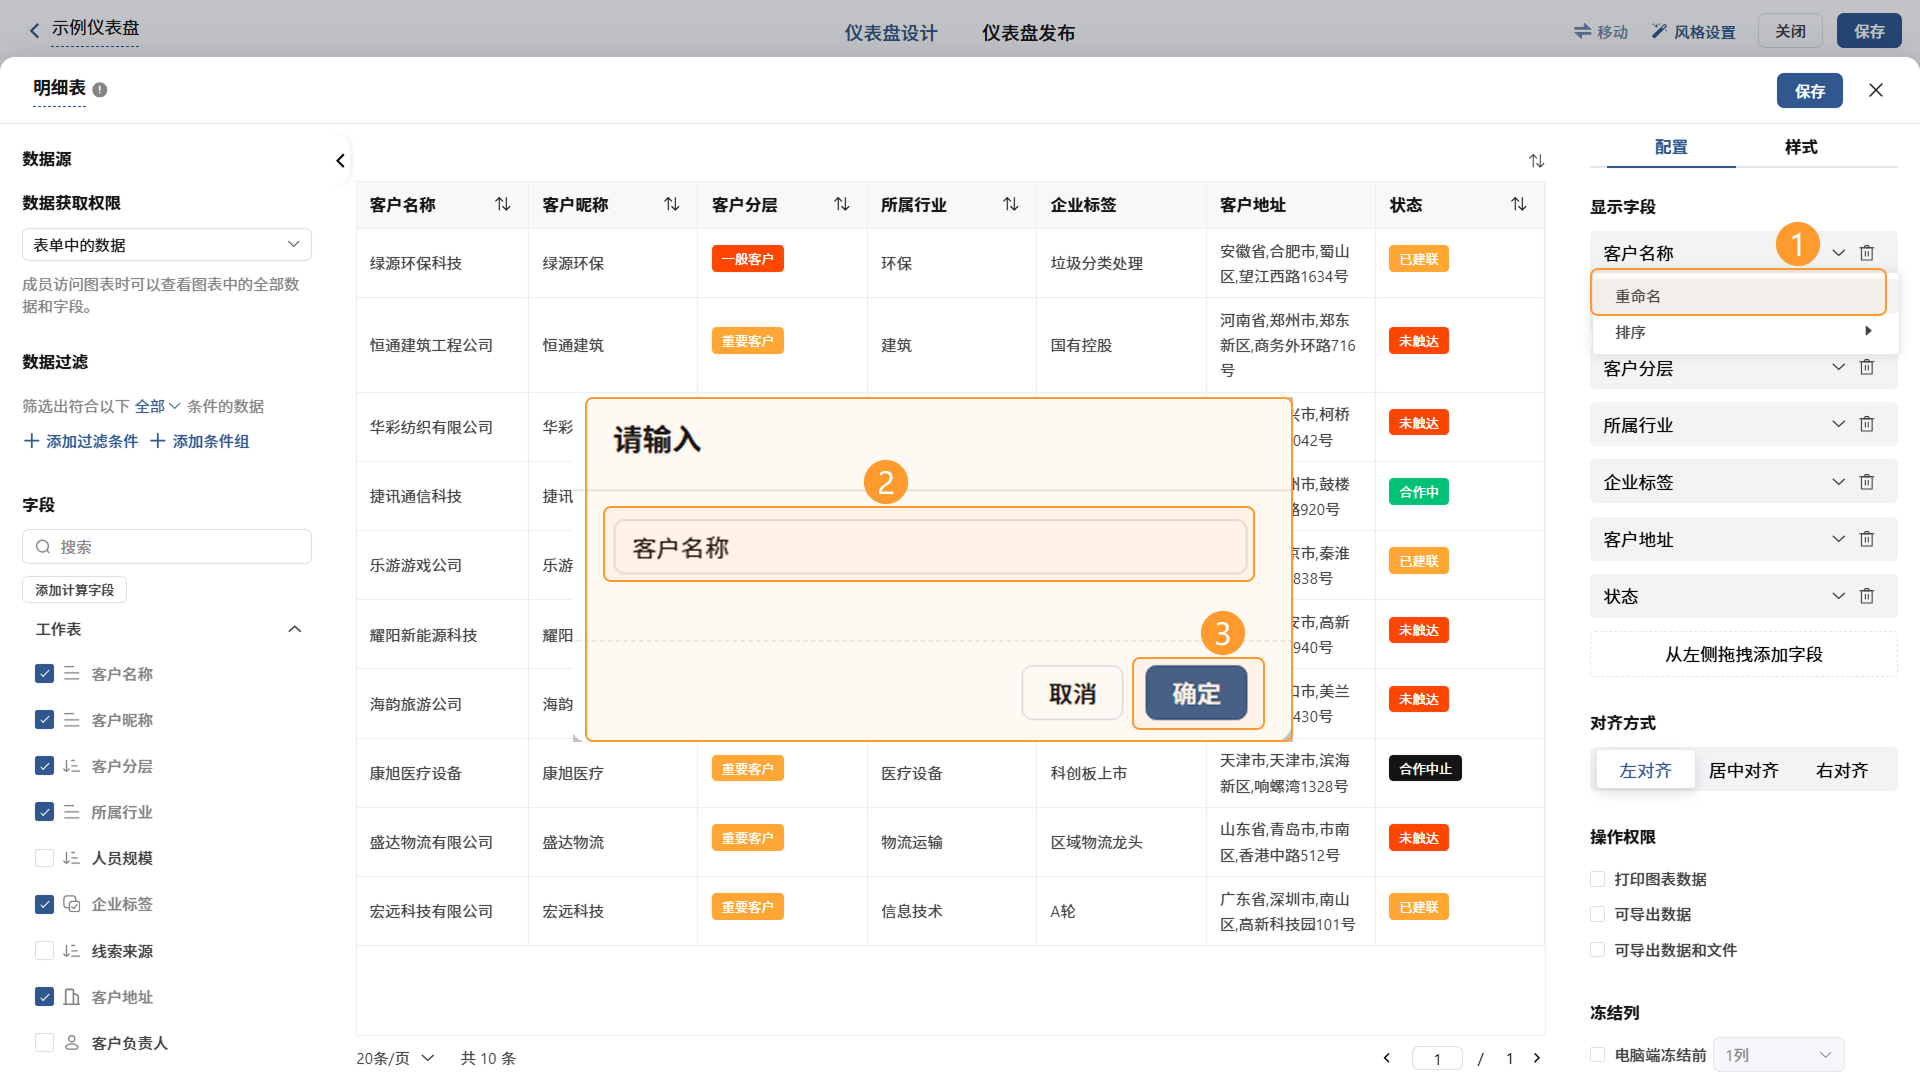Sort by the 所属行业 column header icon
Image resolution: width=1920 pixels, height=1079 pixels.
coord(1011,204)
